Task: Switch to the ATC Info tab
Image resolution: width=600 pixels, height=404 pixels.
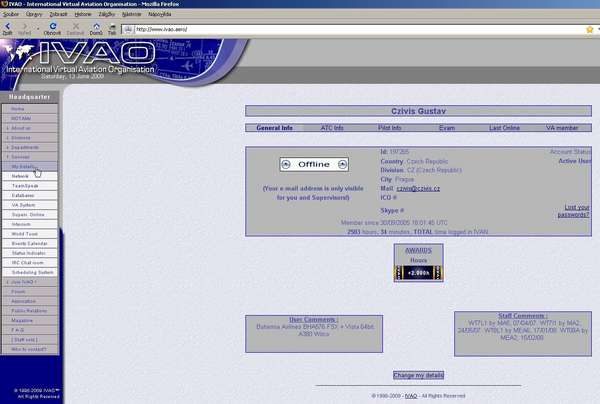Action: tap(332, 128)
